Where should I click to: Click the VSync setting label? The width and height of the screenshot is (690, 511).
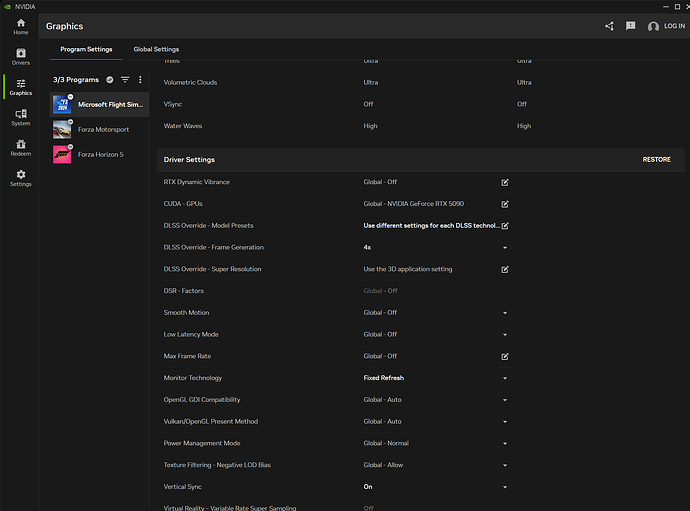pyautogui.click(x=172, y=104)
